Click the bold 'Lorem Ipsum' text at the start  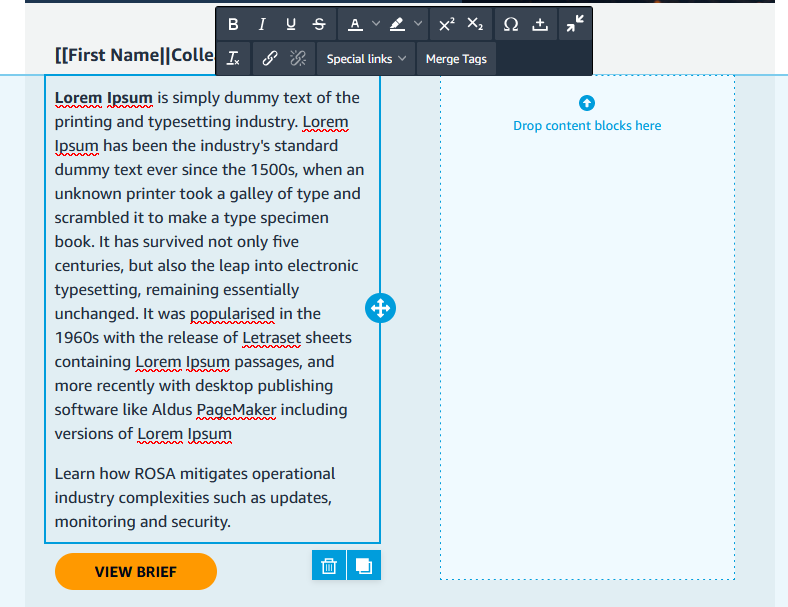click(x=104, y=97)
